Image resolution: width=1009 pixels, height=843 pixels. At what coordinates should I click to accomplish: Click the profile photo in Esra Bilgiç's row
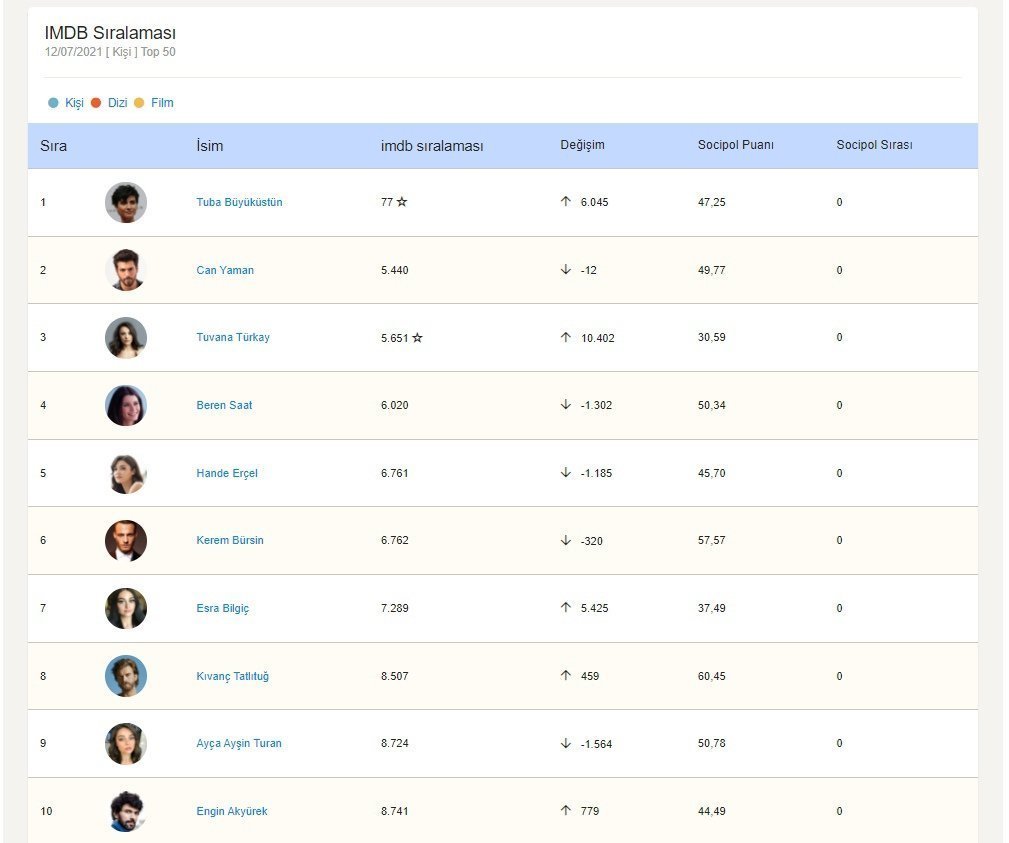[x=126, y=608]
